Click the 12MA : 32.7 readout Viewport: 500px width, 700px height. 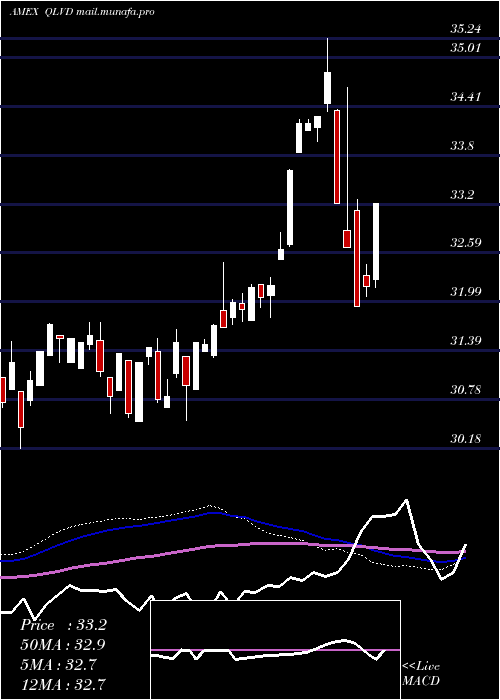[x=63, y=684]
